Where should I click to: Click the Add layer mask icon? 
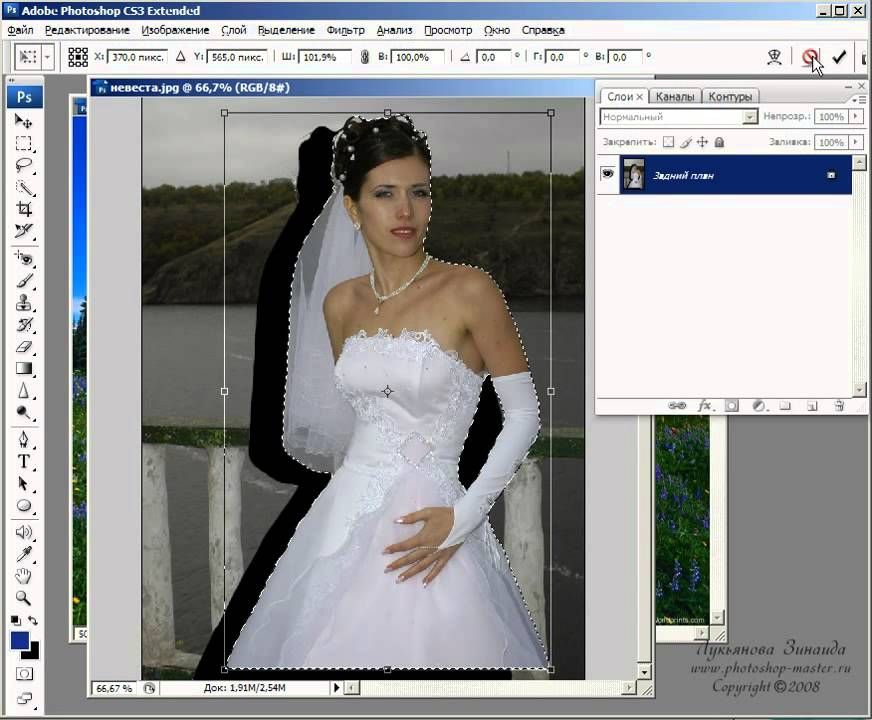[x=731, y=406]
